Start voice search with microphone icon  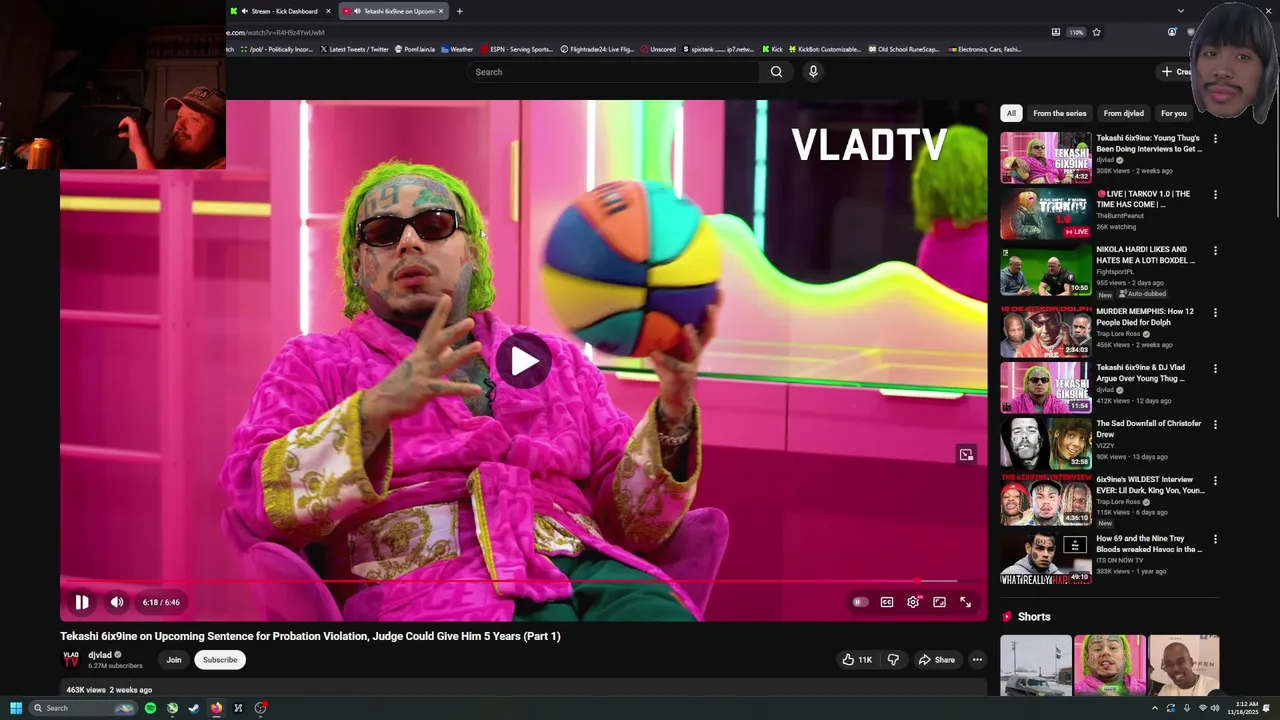(813, 72)
